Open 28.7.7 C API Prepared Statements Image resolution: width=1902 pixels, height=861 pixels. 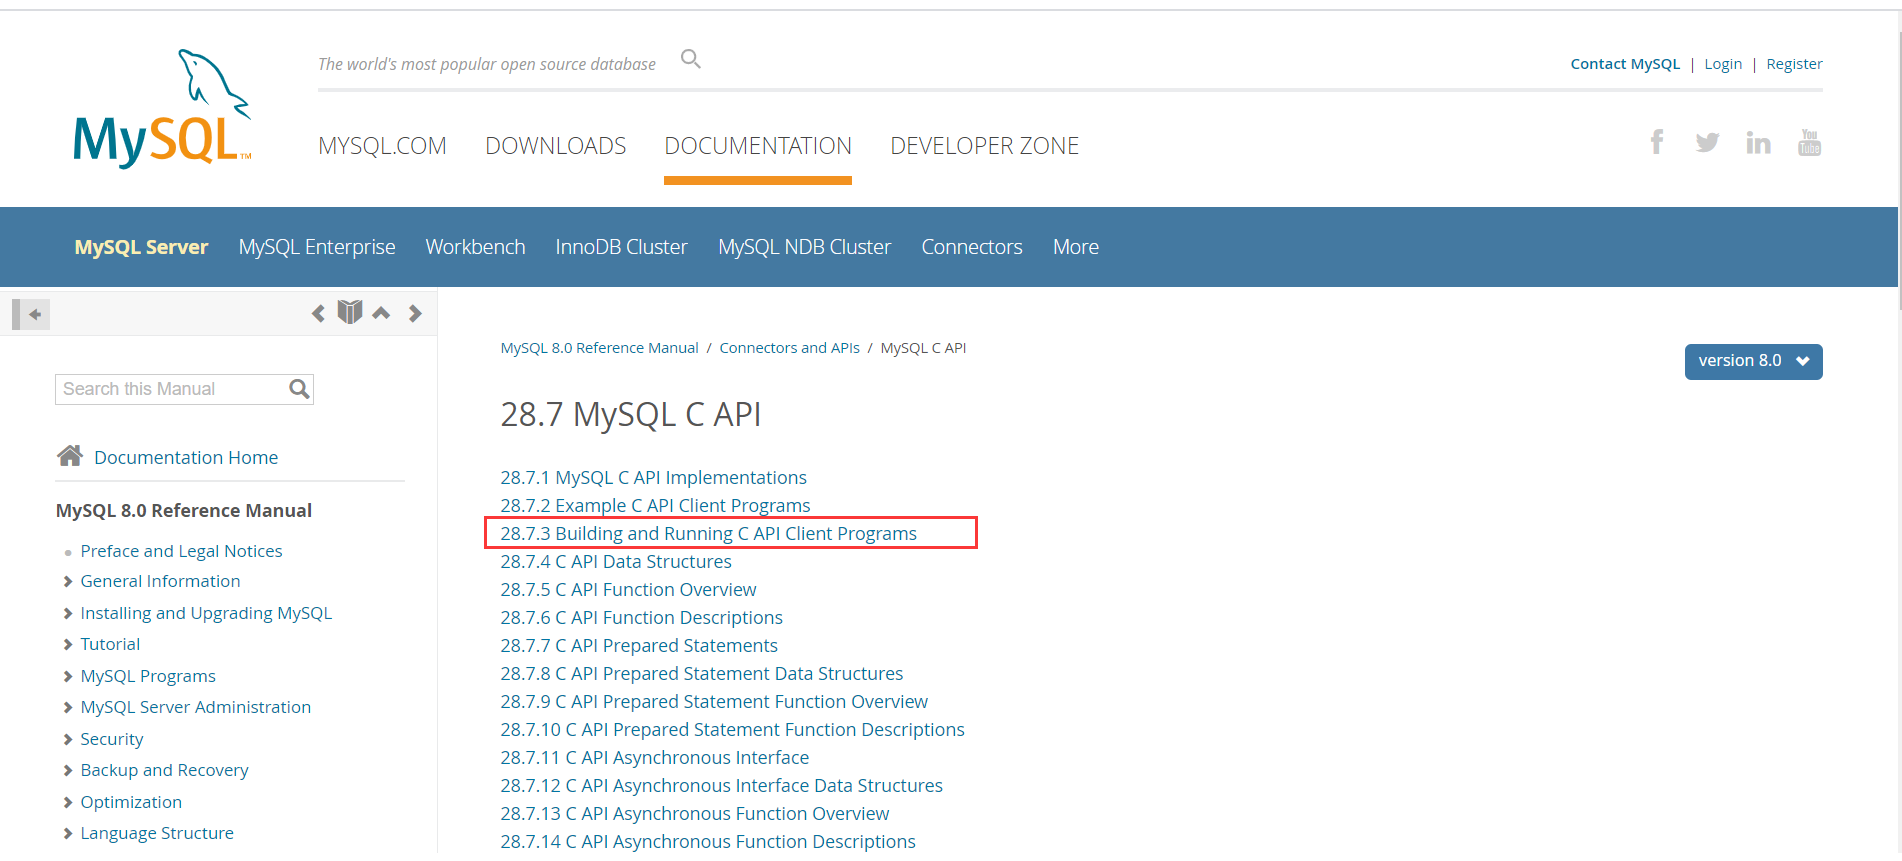(639, 646)
